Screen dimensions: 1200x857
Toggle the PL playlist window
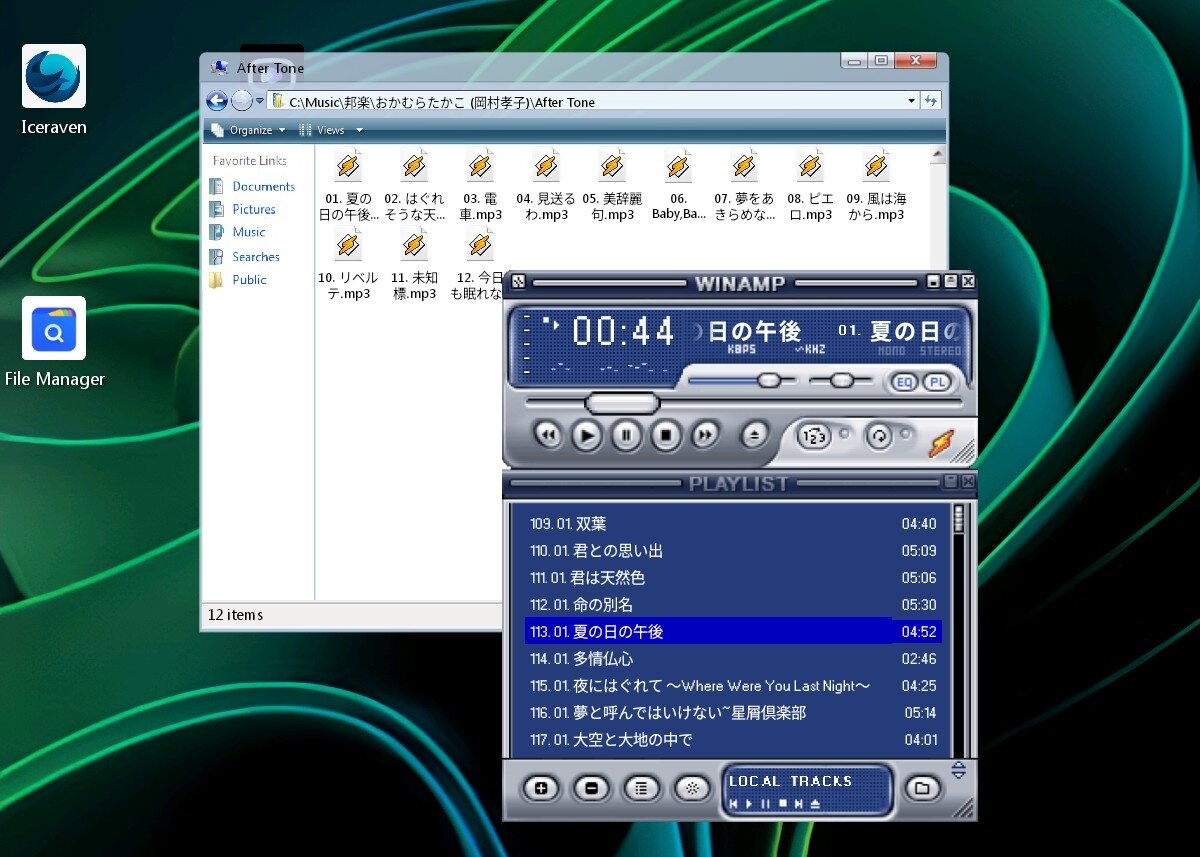(x=937, y=382)
